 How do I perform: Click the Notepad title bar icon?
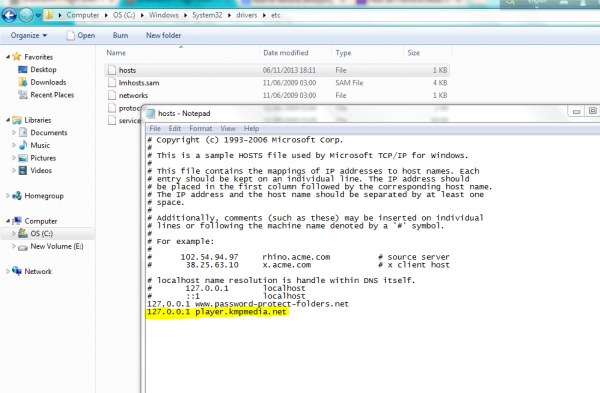click(151, 113)
